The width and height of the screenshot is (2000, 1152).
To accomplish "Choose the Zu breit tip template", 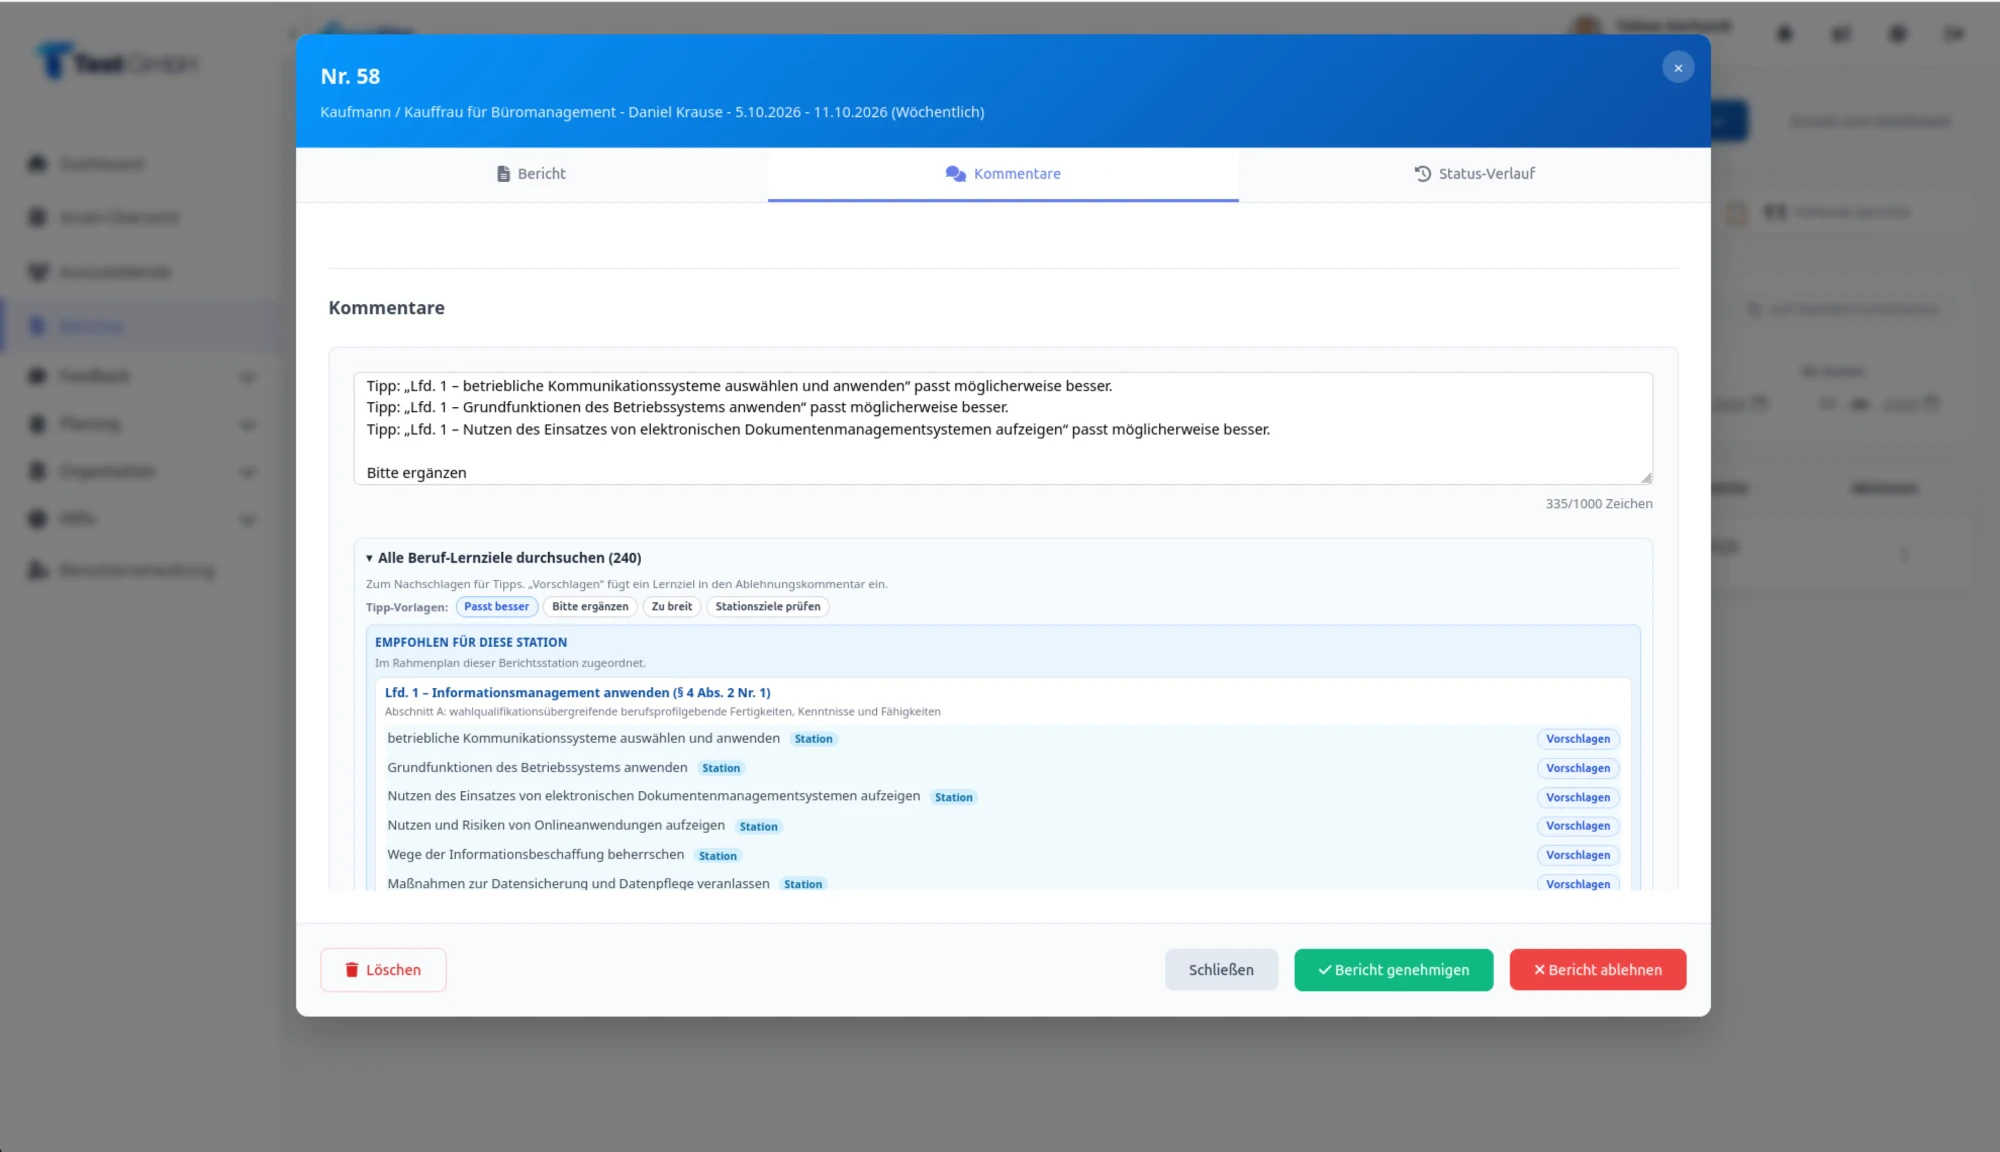I will tap(672, 607).
